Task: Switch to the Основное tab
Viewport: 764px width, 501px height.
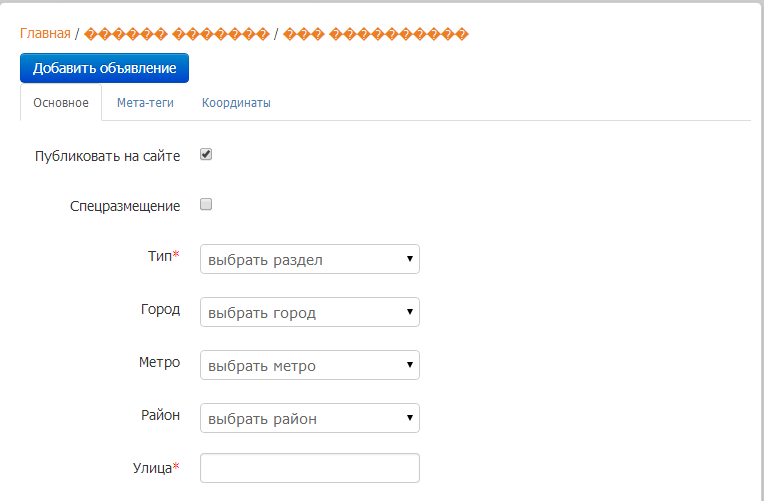Action: pyautogui.click(x=61, y=103)
